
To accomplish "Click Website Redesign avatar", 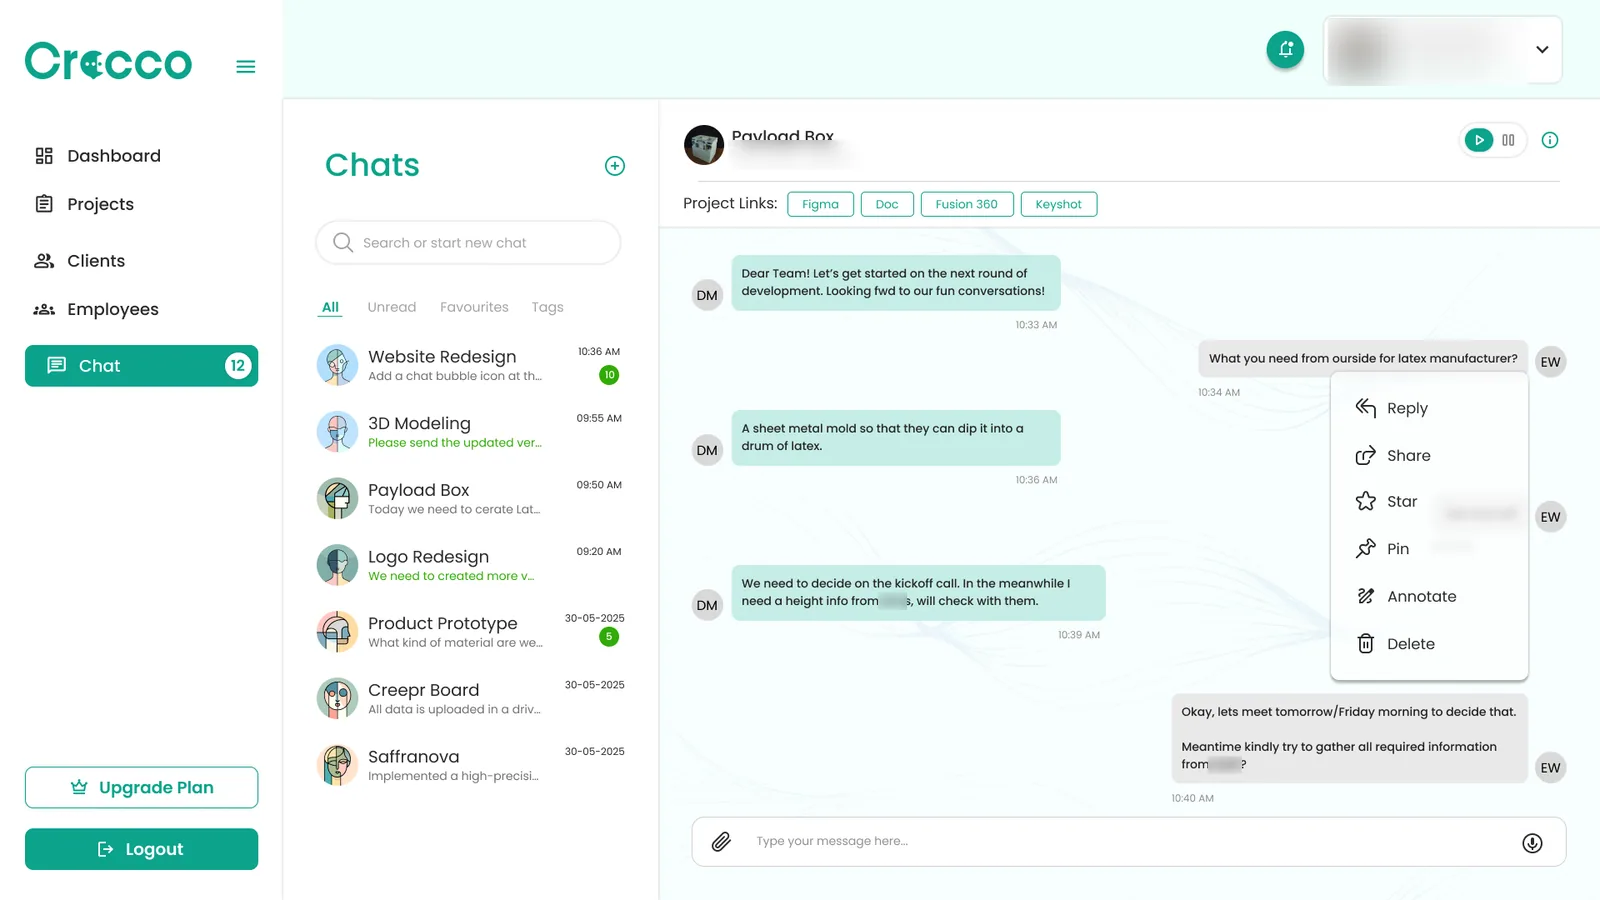I will pos(337,366).
